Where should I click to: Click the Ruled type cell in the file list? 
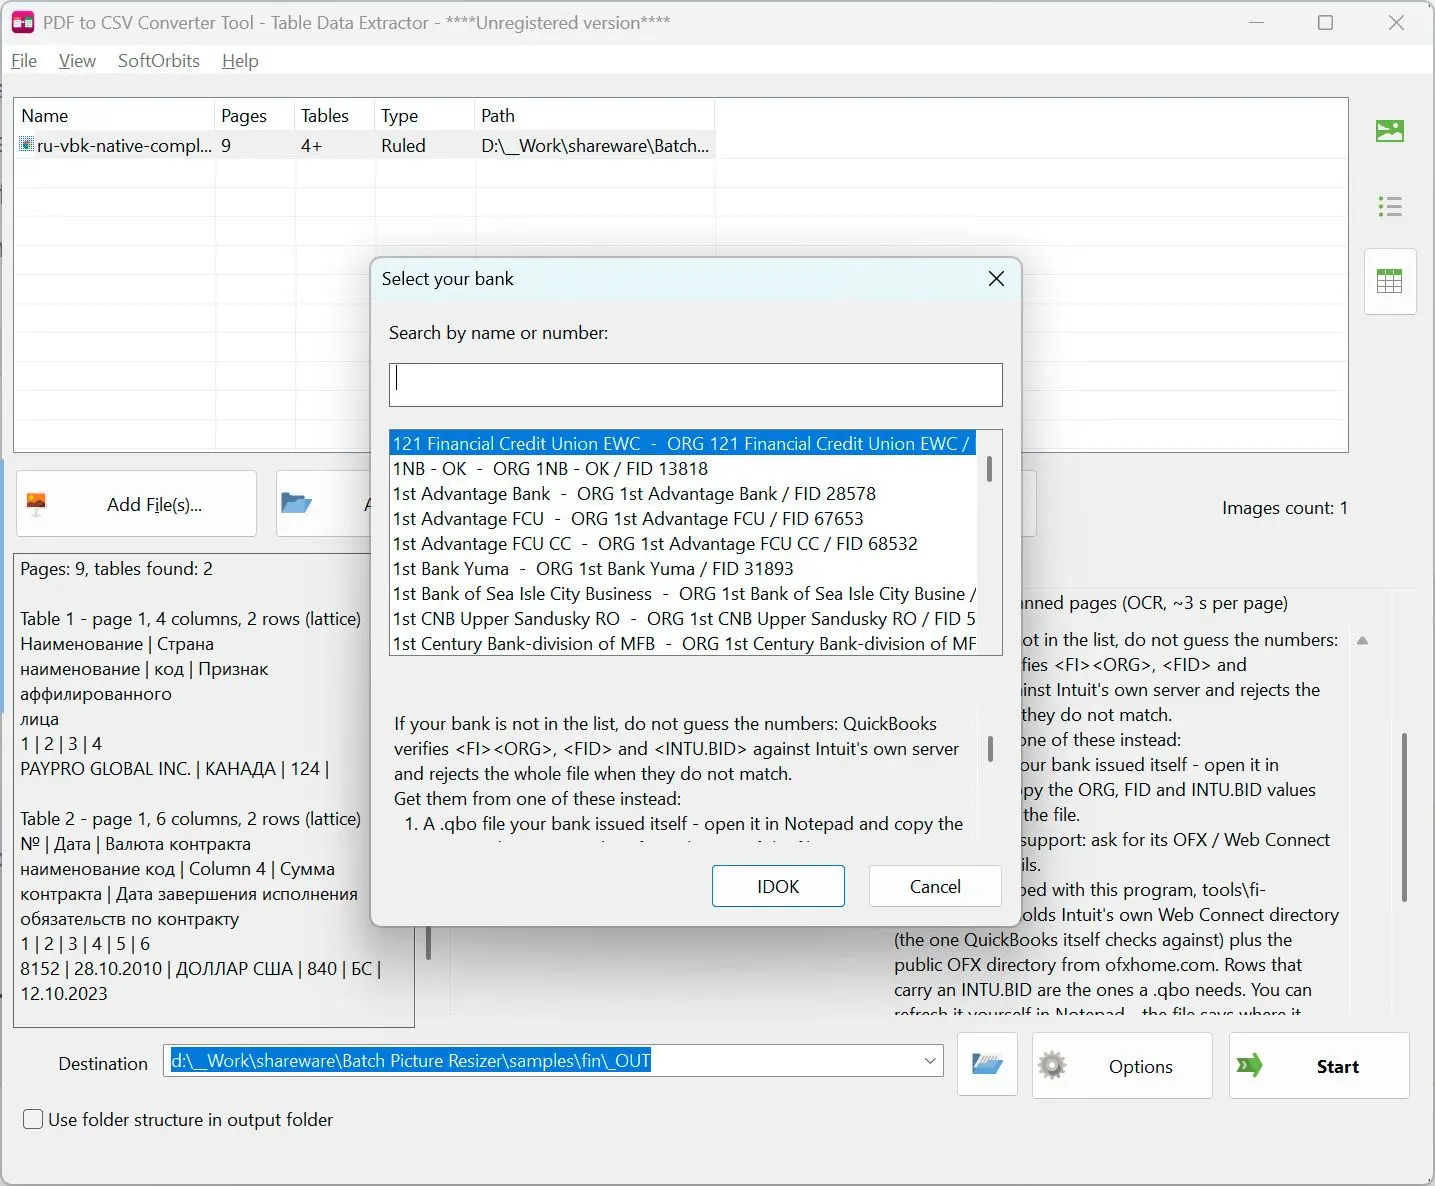(403, 146)
